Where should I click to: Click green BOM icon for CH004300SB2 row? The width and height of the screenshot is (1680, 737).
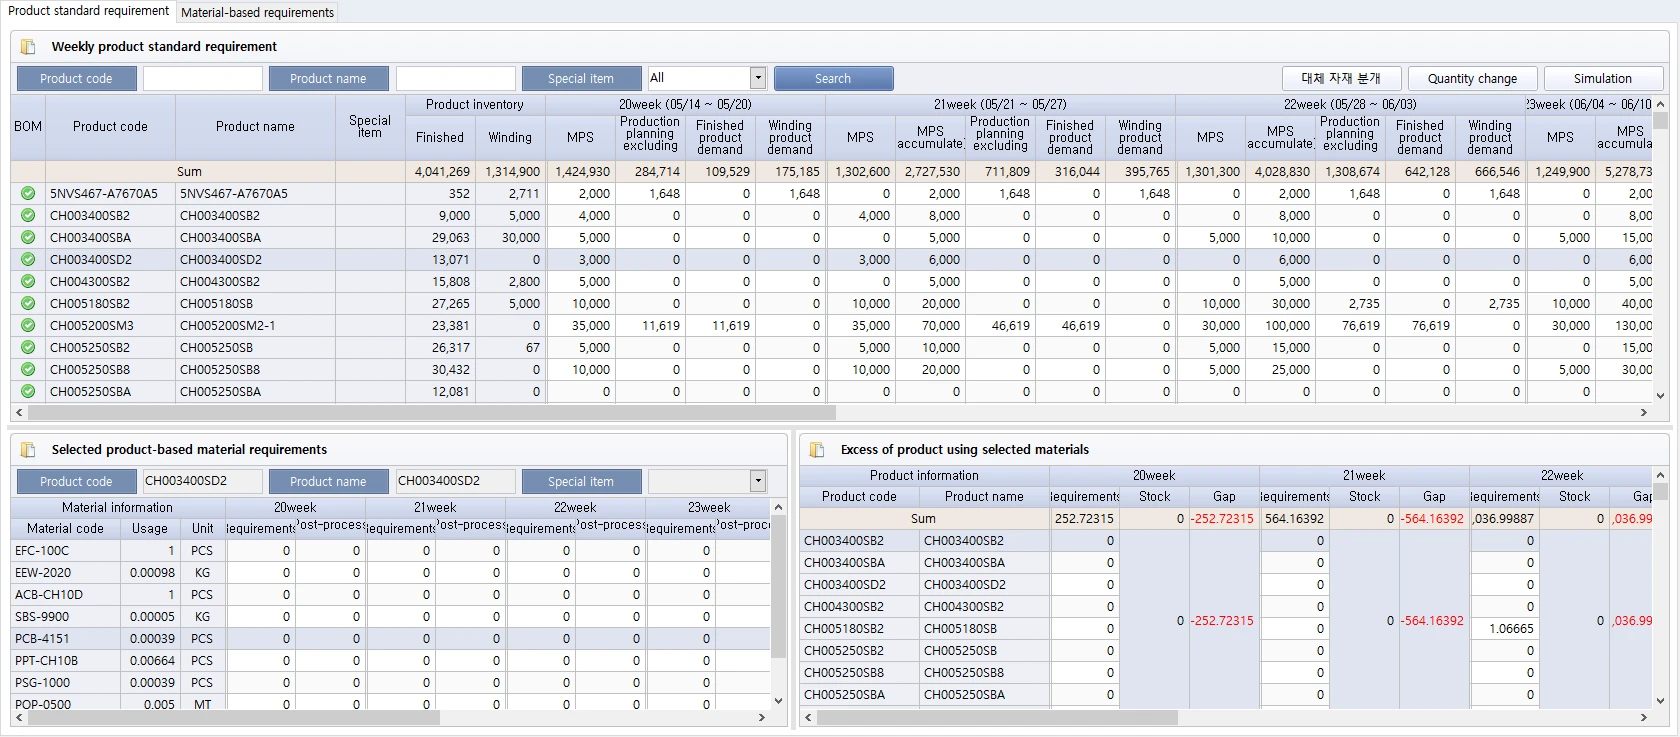click(28, 282)
